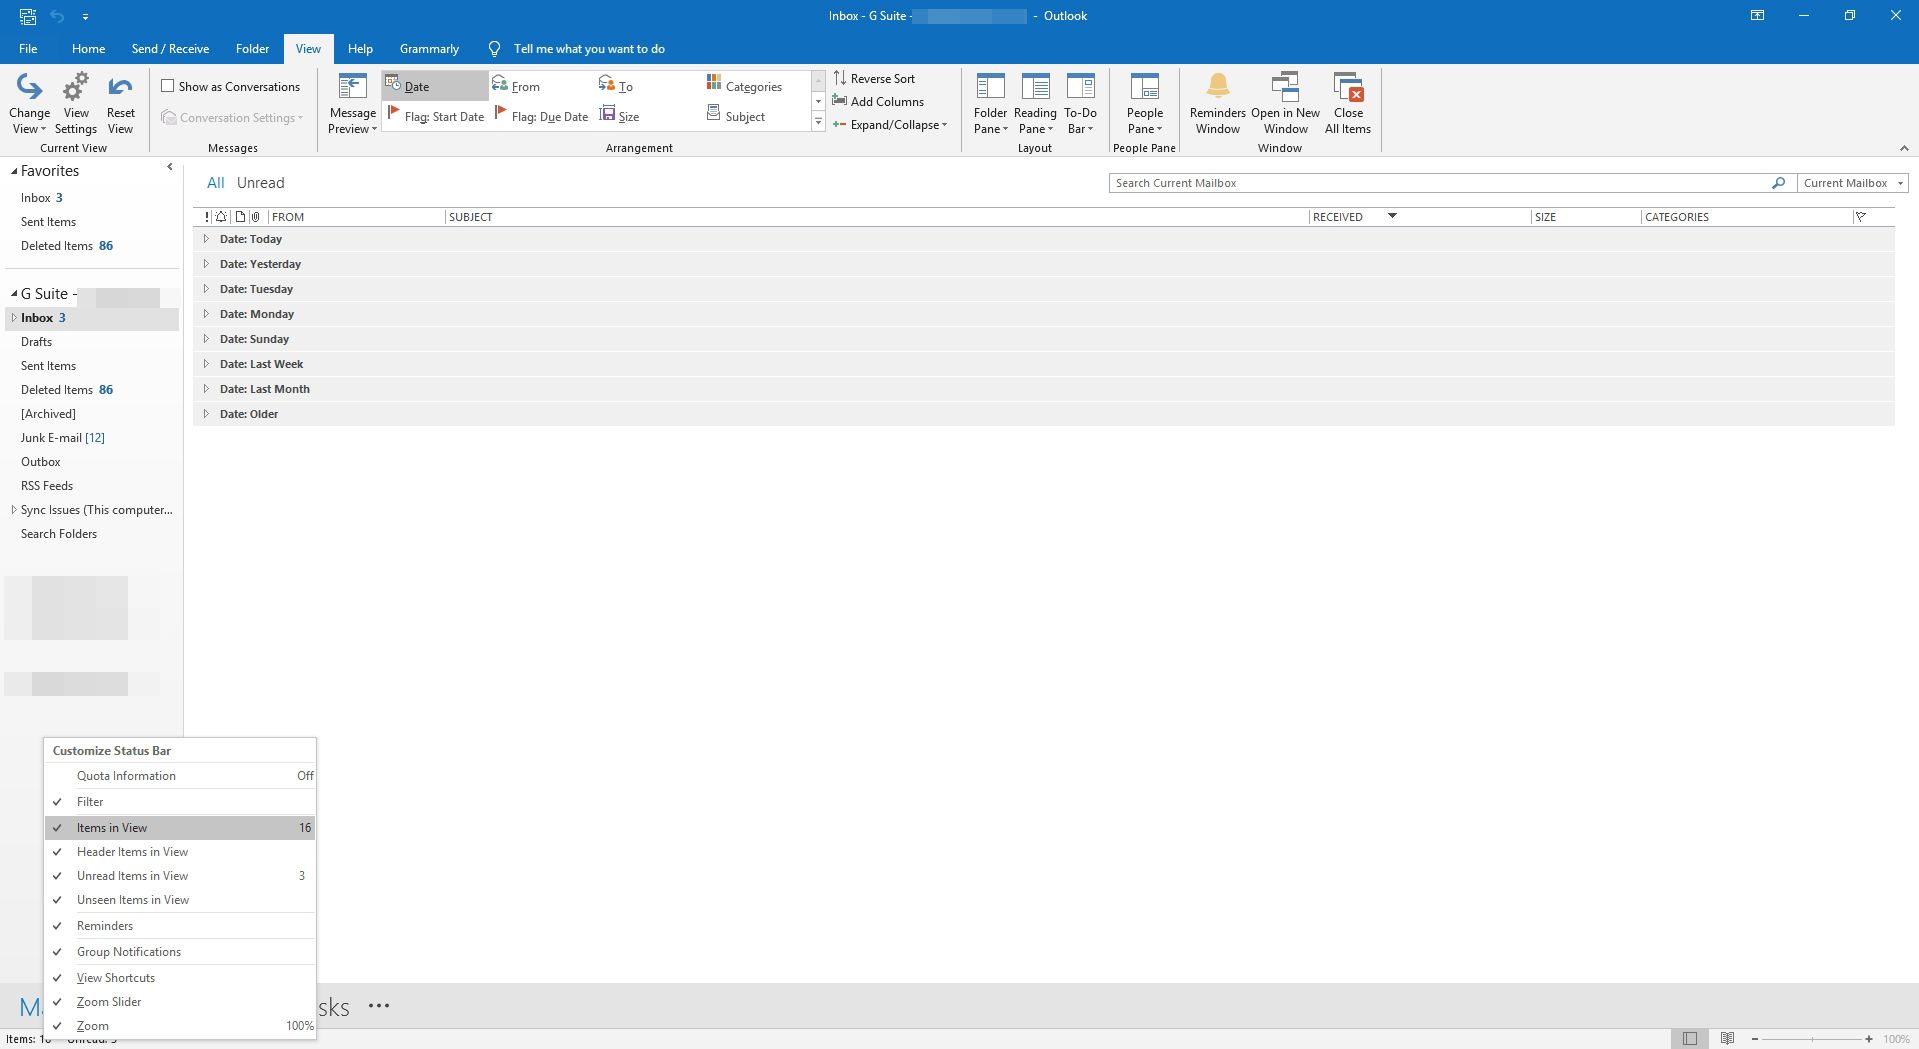This screenshot has width=1919, height=1049.
Task: Toggle Quota Information in status bar menu
Action: point(180,776)
